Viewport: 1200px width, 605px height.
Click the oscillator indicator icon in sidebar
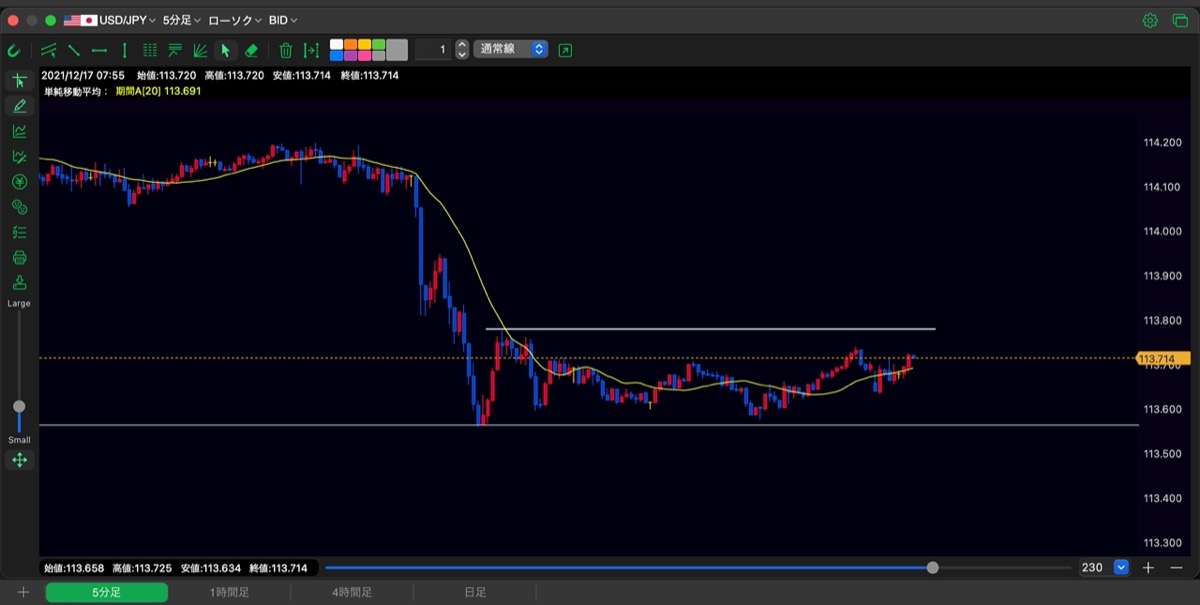(x=19, y=156)
